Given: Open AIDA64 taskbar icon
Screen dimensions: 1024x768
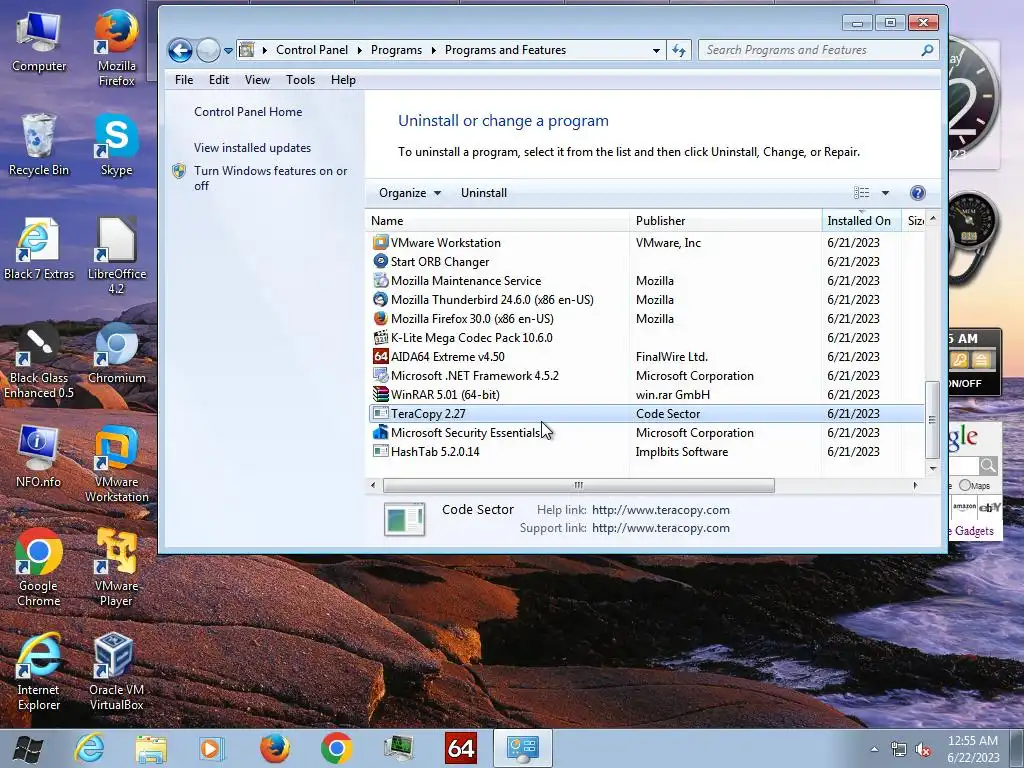Looking at the screenshot, I should pyautogui.click(x=460, y=748).
